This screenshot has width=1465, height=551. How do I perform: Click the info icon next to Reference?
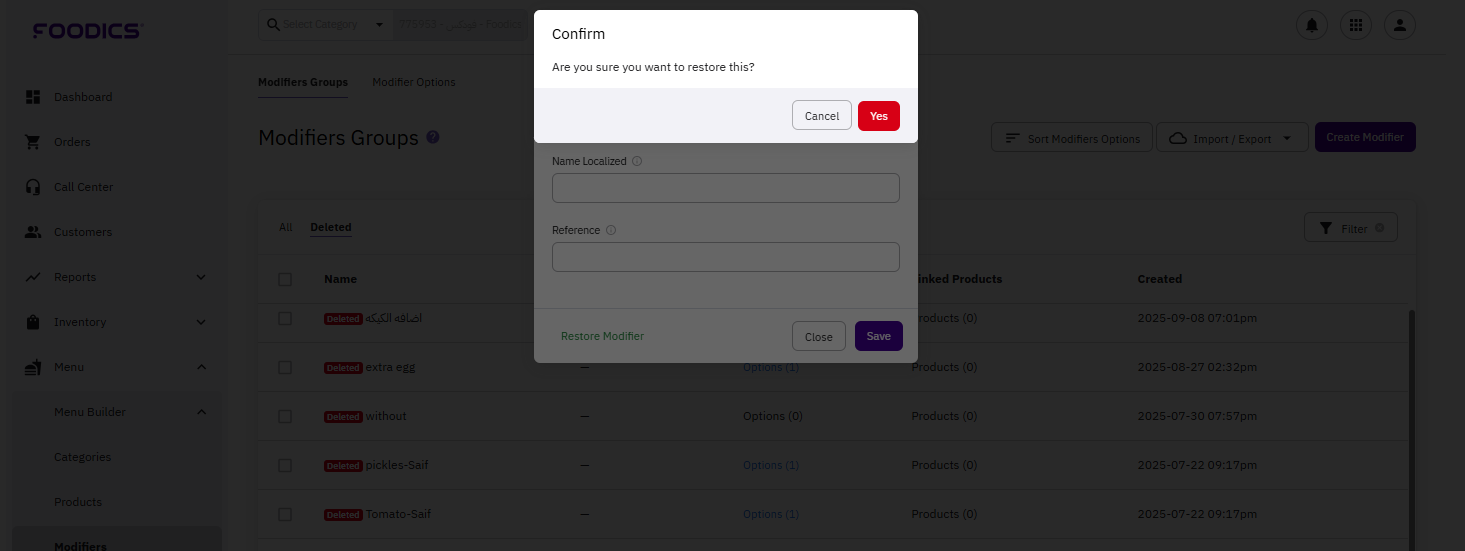coord(611,230)
